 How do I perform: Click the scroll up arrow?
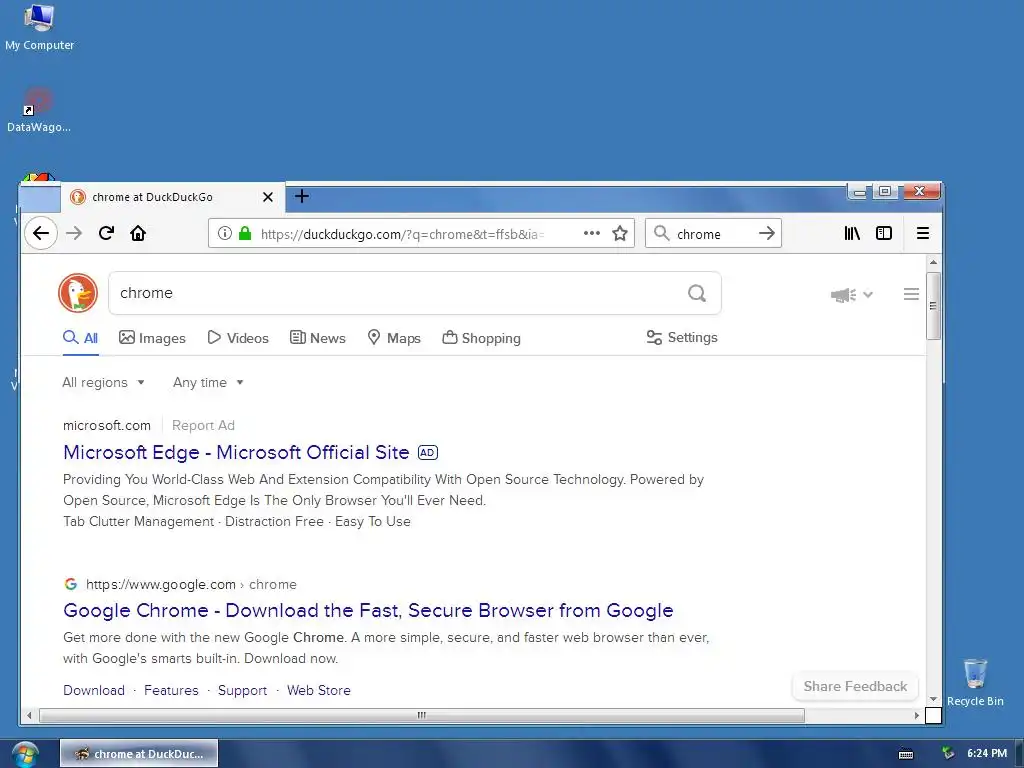pyautogui.click(x=933, y=262)
